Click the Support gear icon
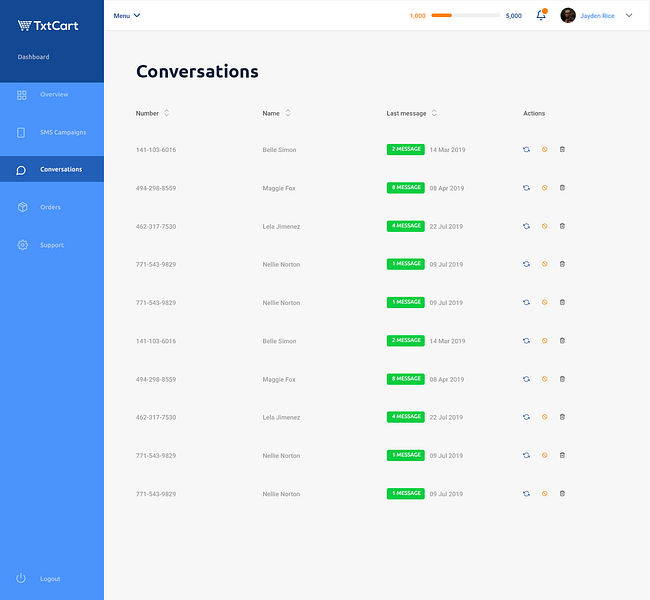Screen dimensions: 650x600 pos(22,245)
